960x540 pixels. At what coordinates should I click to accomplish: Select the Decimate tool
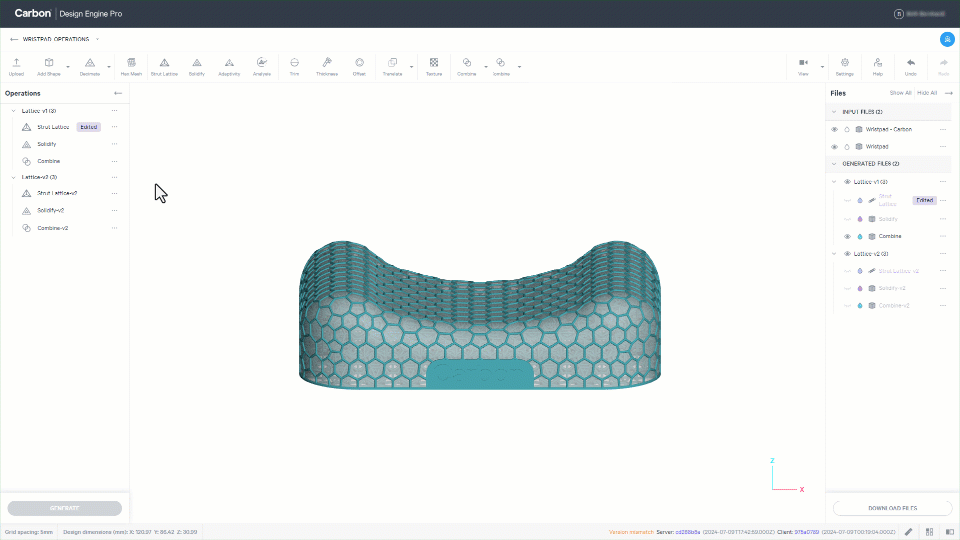coord(89,66)
